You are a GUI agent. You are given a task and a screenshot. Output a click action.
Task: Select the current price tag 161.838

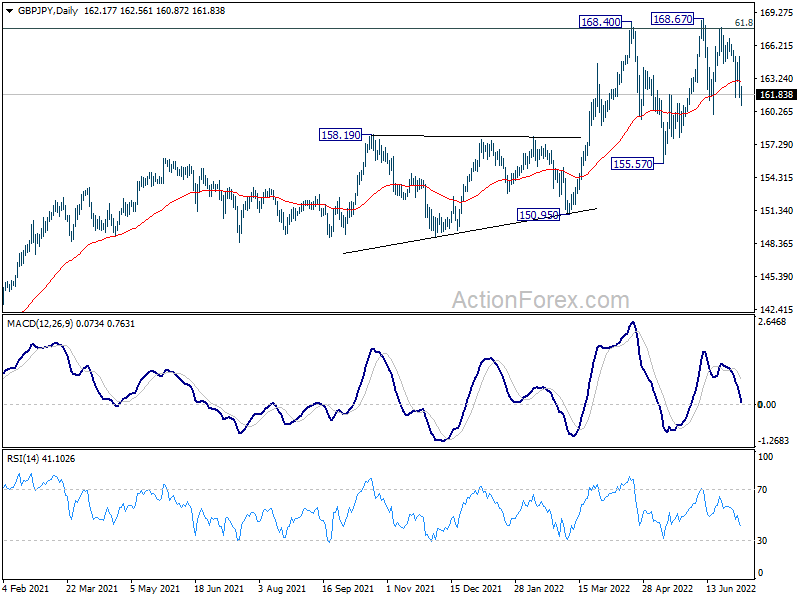777,94
